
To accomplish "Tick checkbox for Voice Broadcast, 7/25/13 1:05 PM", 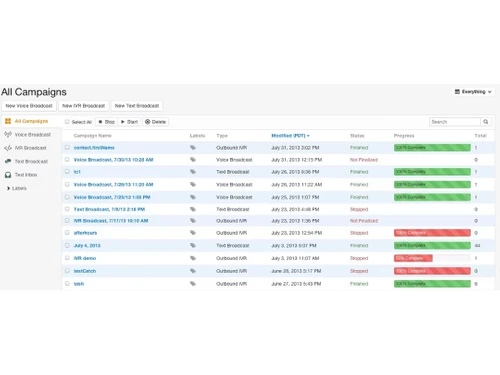I will coord(67,197).
